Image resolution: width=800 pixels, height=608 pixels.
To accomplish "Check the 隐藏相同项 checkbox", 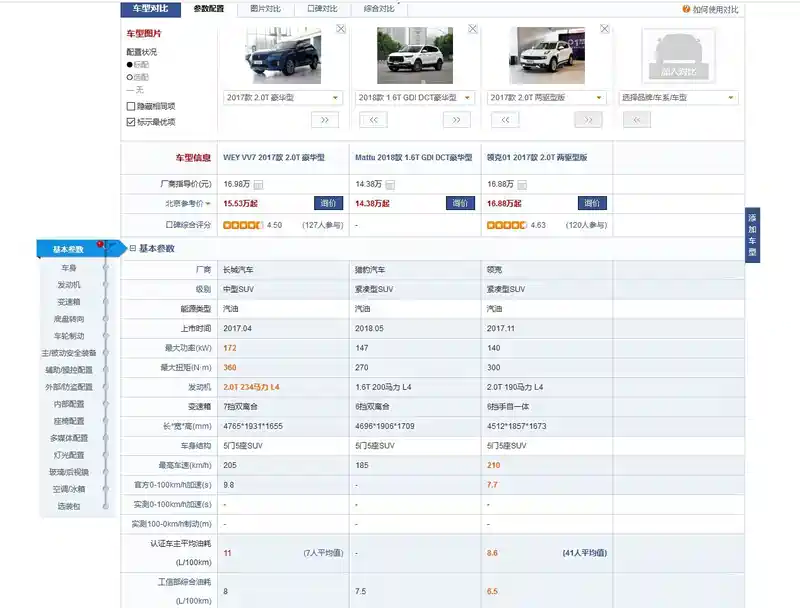I will (x=131, y=106).
